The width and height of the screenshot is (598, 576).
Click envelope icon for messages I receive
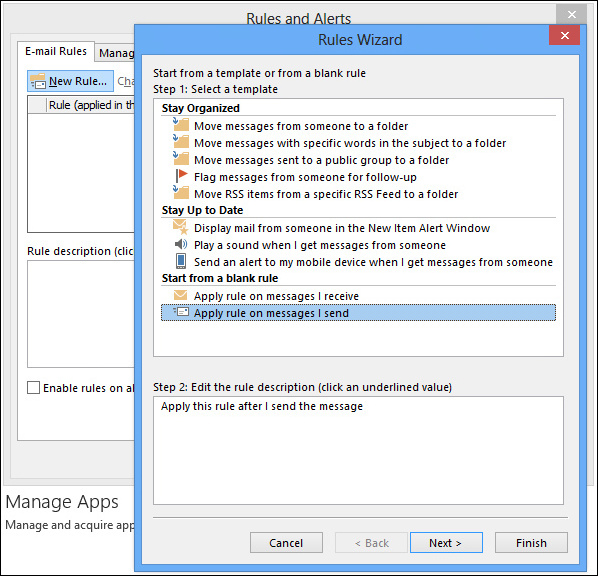coord(180,295)
